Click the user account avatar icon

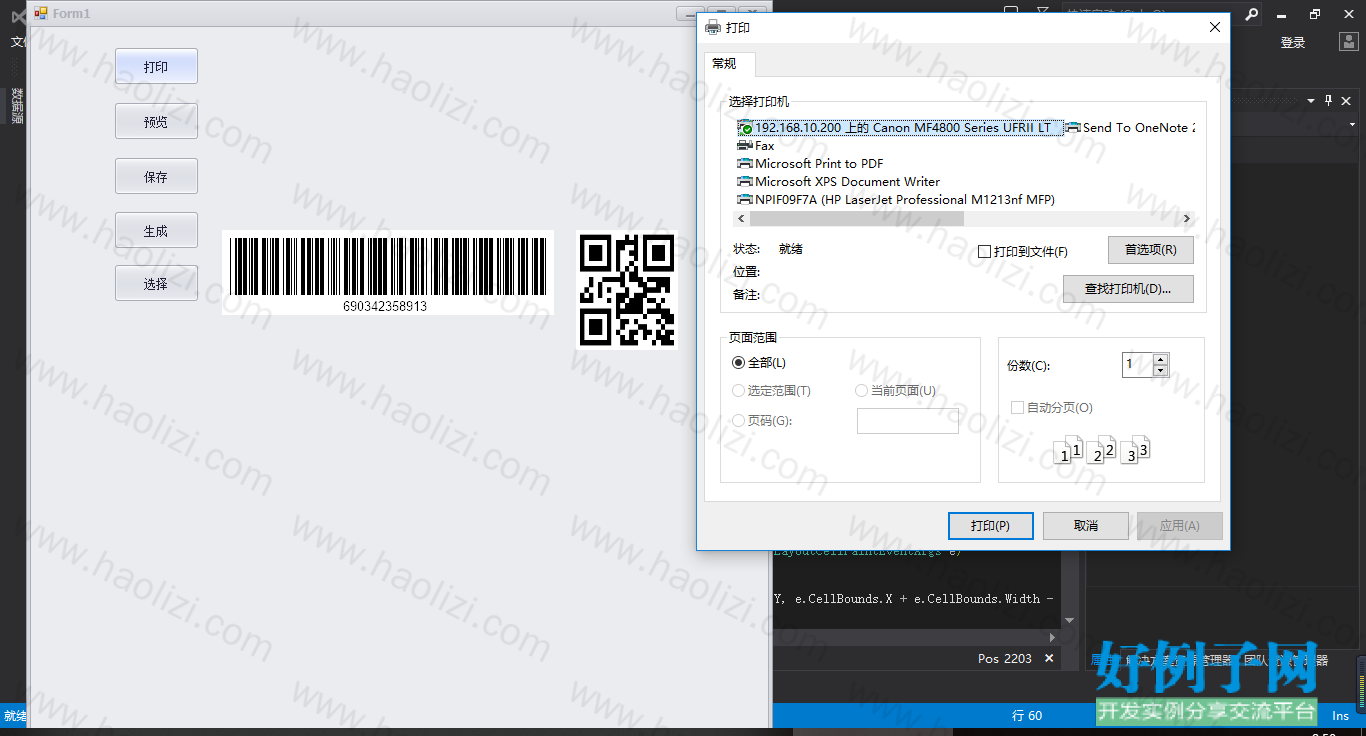click(1348, 42)
